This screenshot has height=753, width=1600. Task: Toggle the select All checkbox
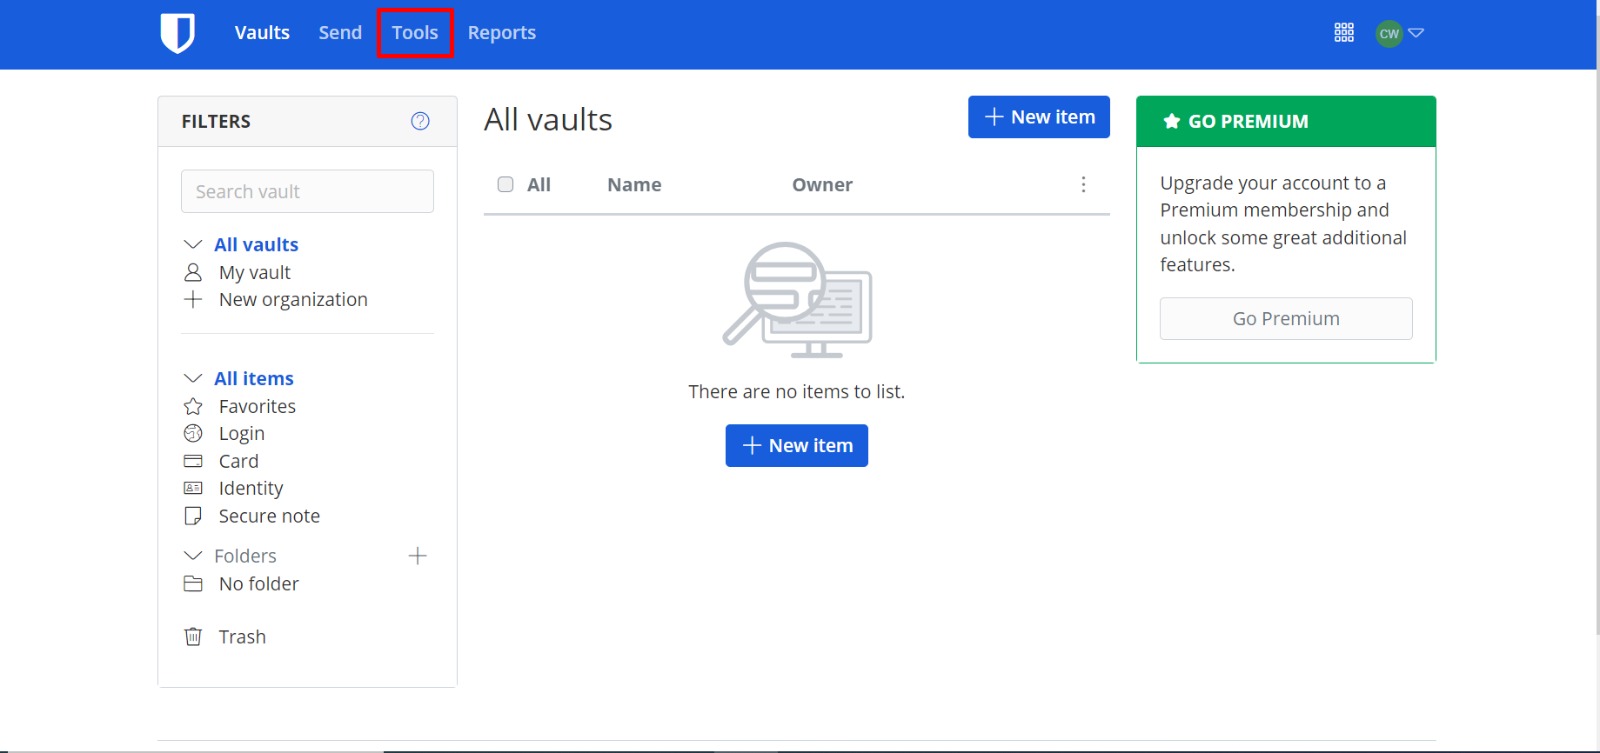pos(506,184)
